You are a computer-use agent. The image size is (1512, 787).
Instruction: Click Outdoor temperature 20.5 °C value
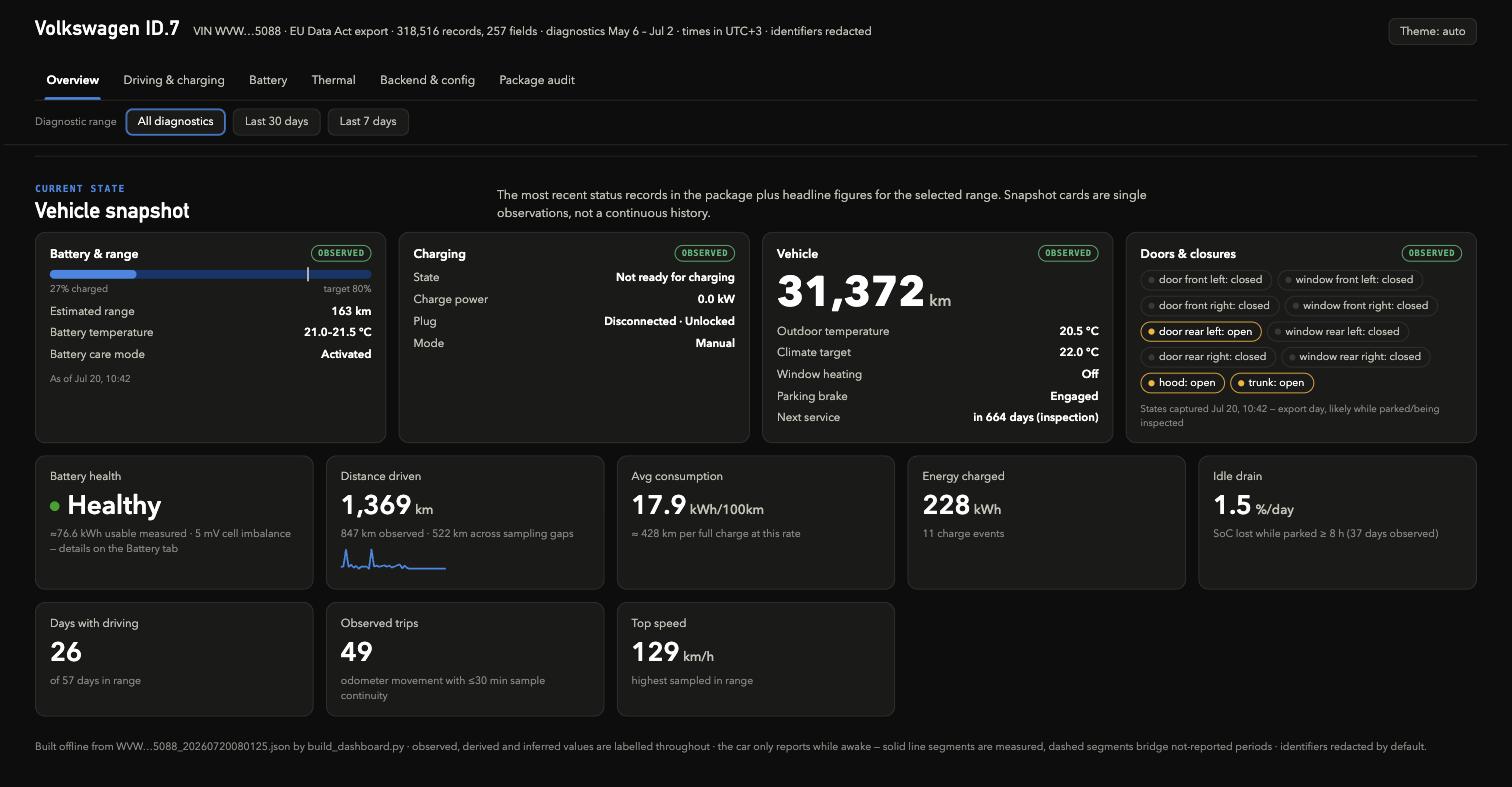point(1079,331)
